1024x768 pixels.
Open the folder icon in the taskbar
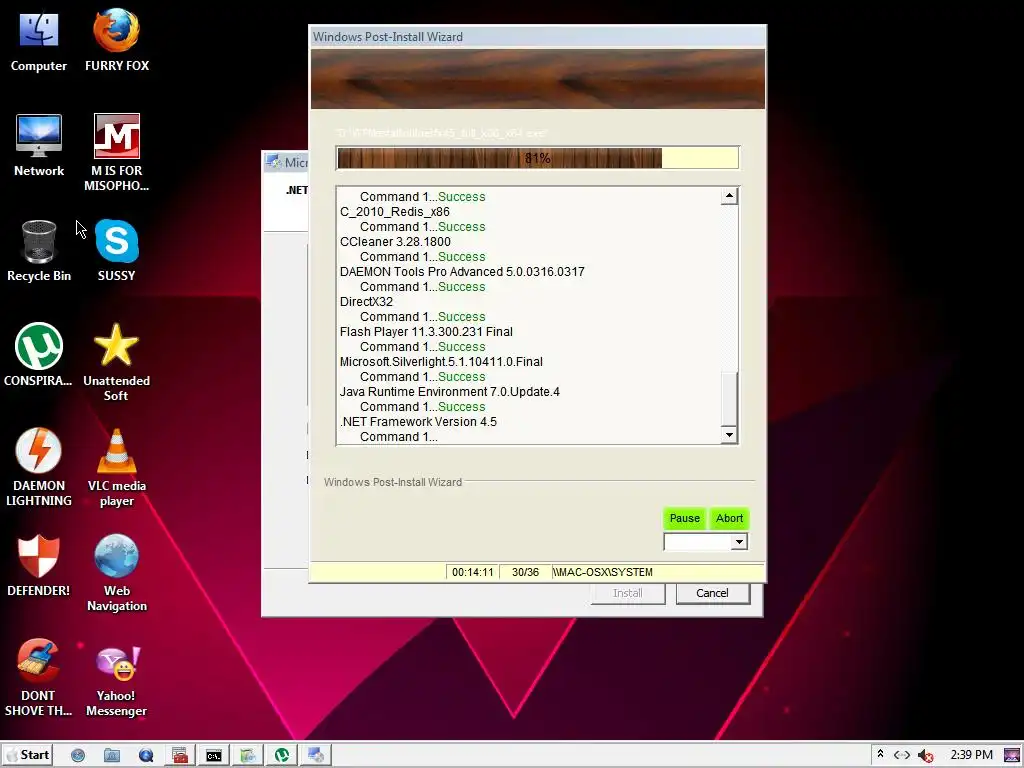[112, 756]
